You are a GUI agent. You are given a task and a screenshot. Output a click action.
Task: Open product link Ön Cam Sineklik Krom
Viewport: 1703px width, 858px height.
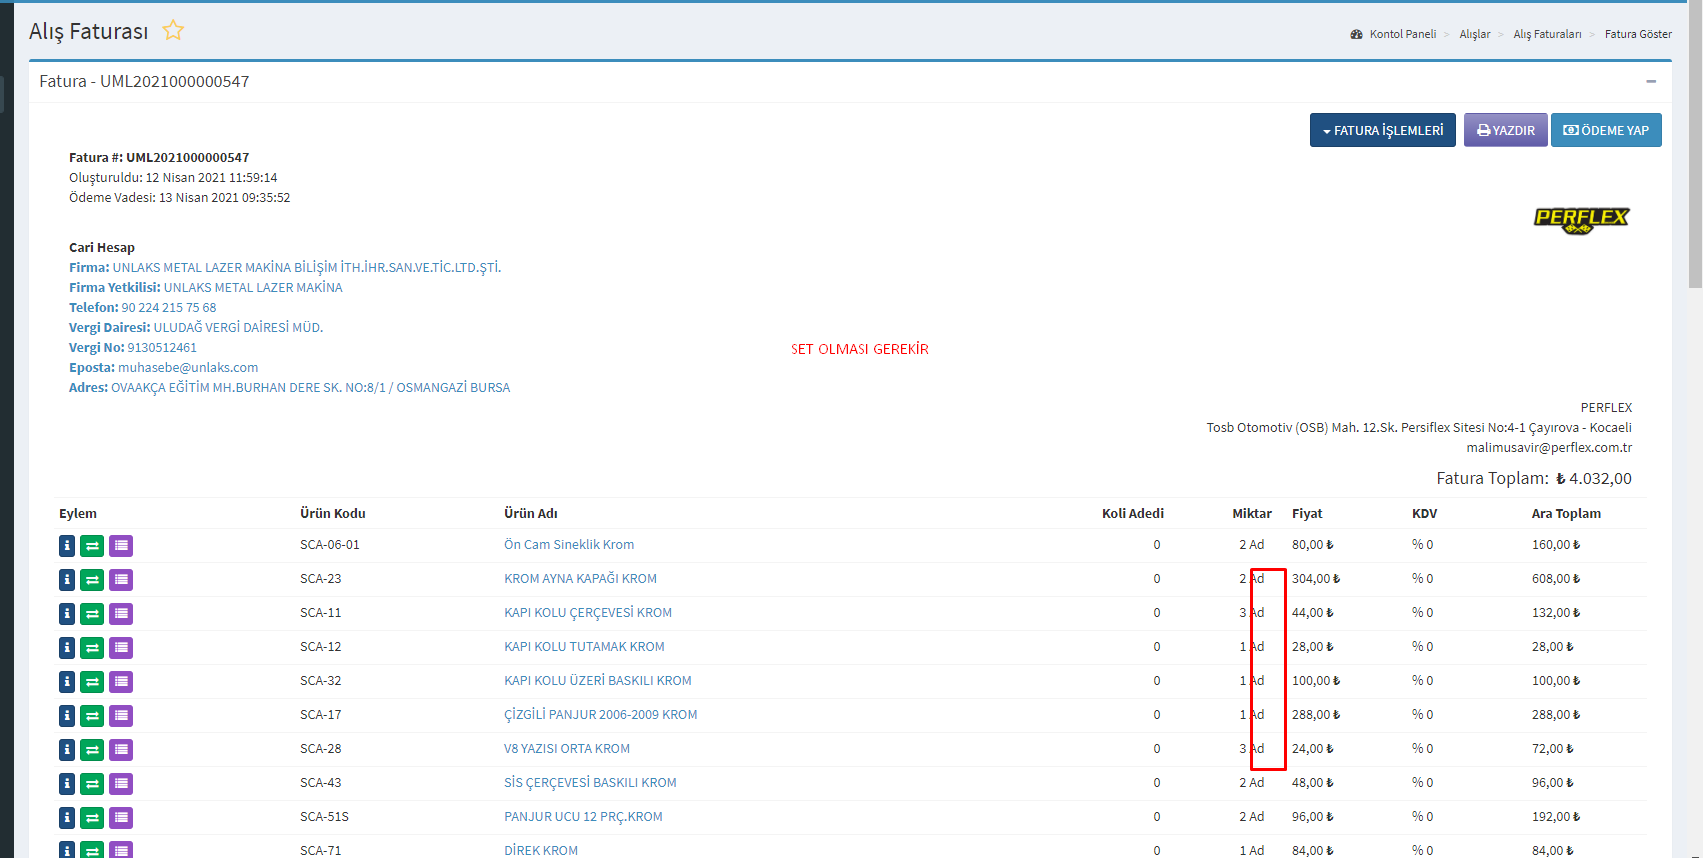point(569,545)
